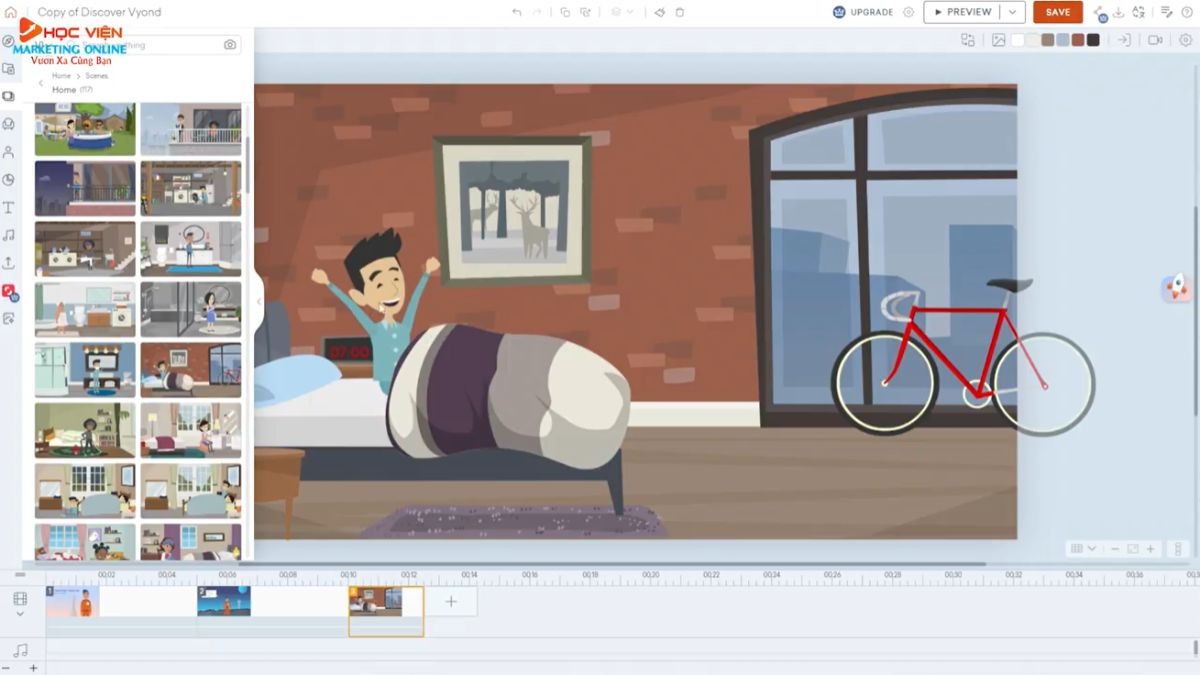Click the Camera icon above the stage
The height and width of the screenshot is (675, 1200).
(x=1155, y=40)
